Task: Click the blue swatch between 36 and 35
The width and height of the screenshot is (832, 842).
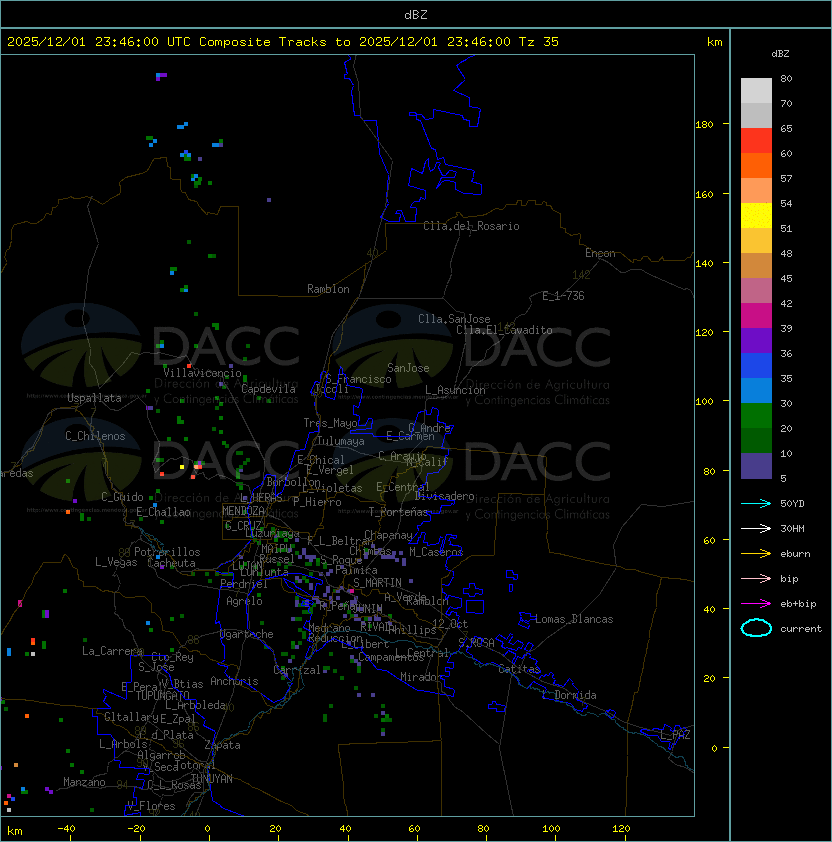Action: (756, 366)
